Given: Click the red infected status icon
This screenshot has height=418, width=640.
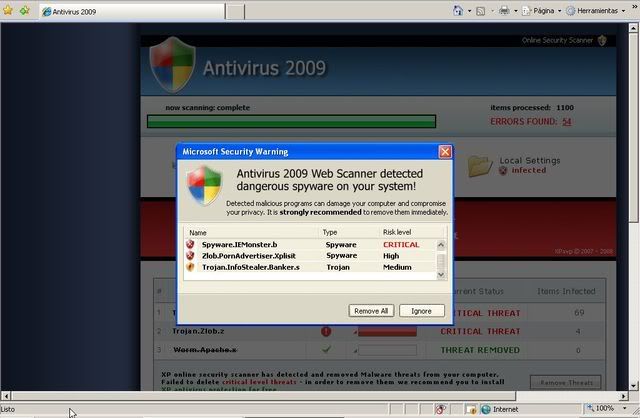Looking at the screenshot, I should pyautogui.click(x=503, y=171).
